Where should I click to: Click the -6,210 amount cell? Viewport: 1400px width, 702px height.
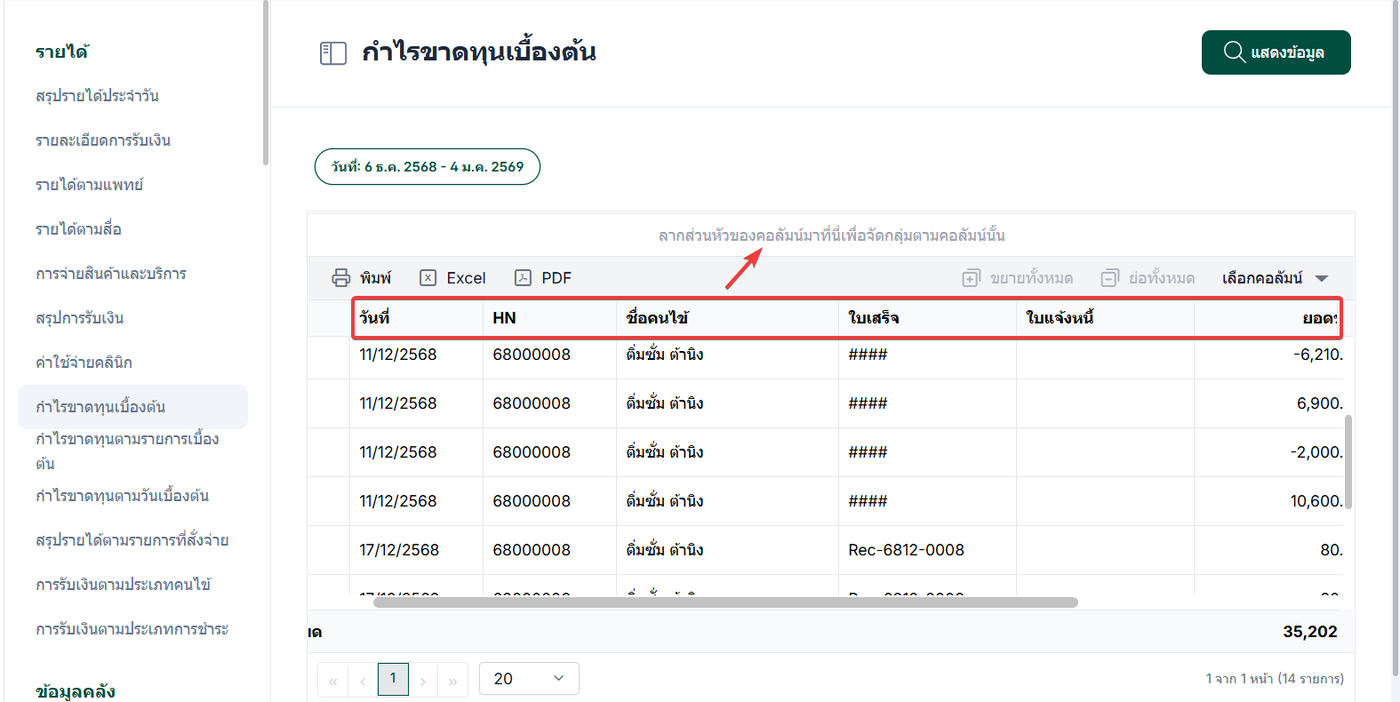pyautogui.click(x=1269, y=354)
